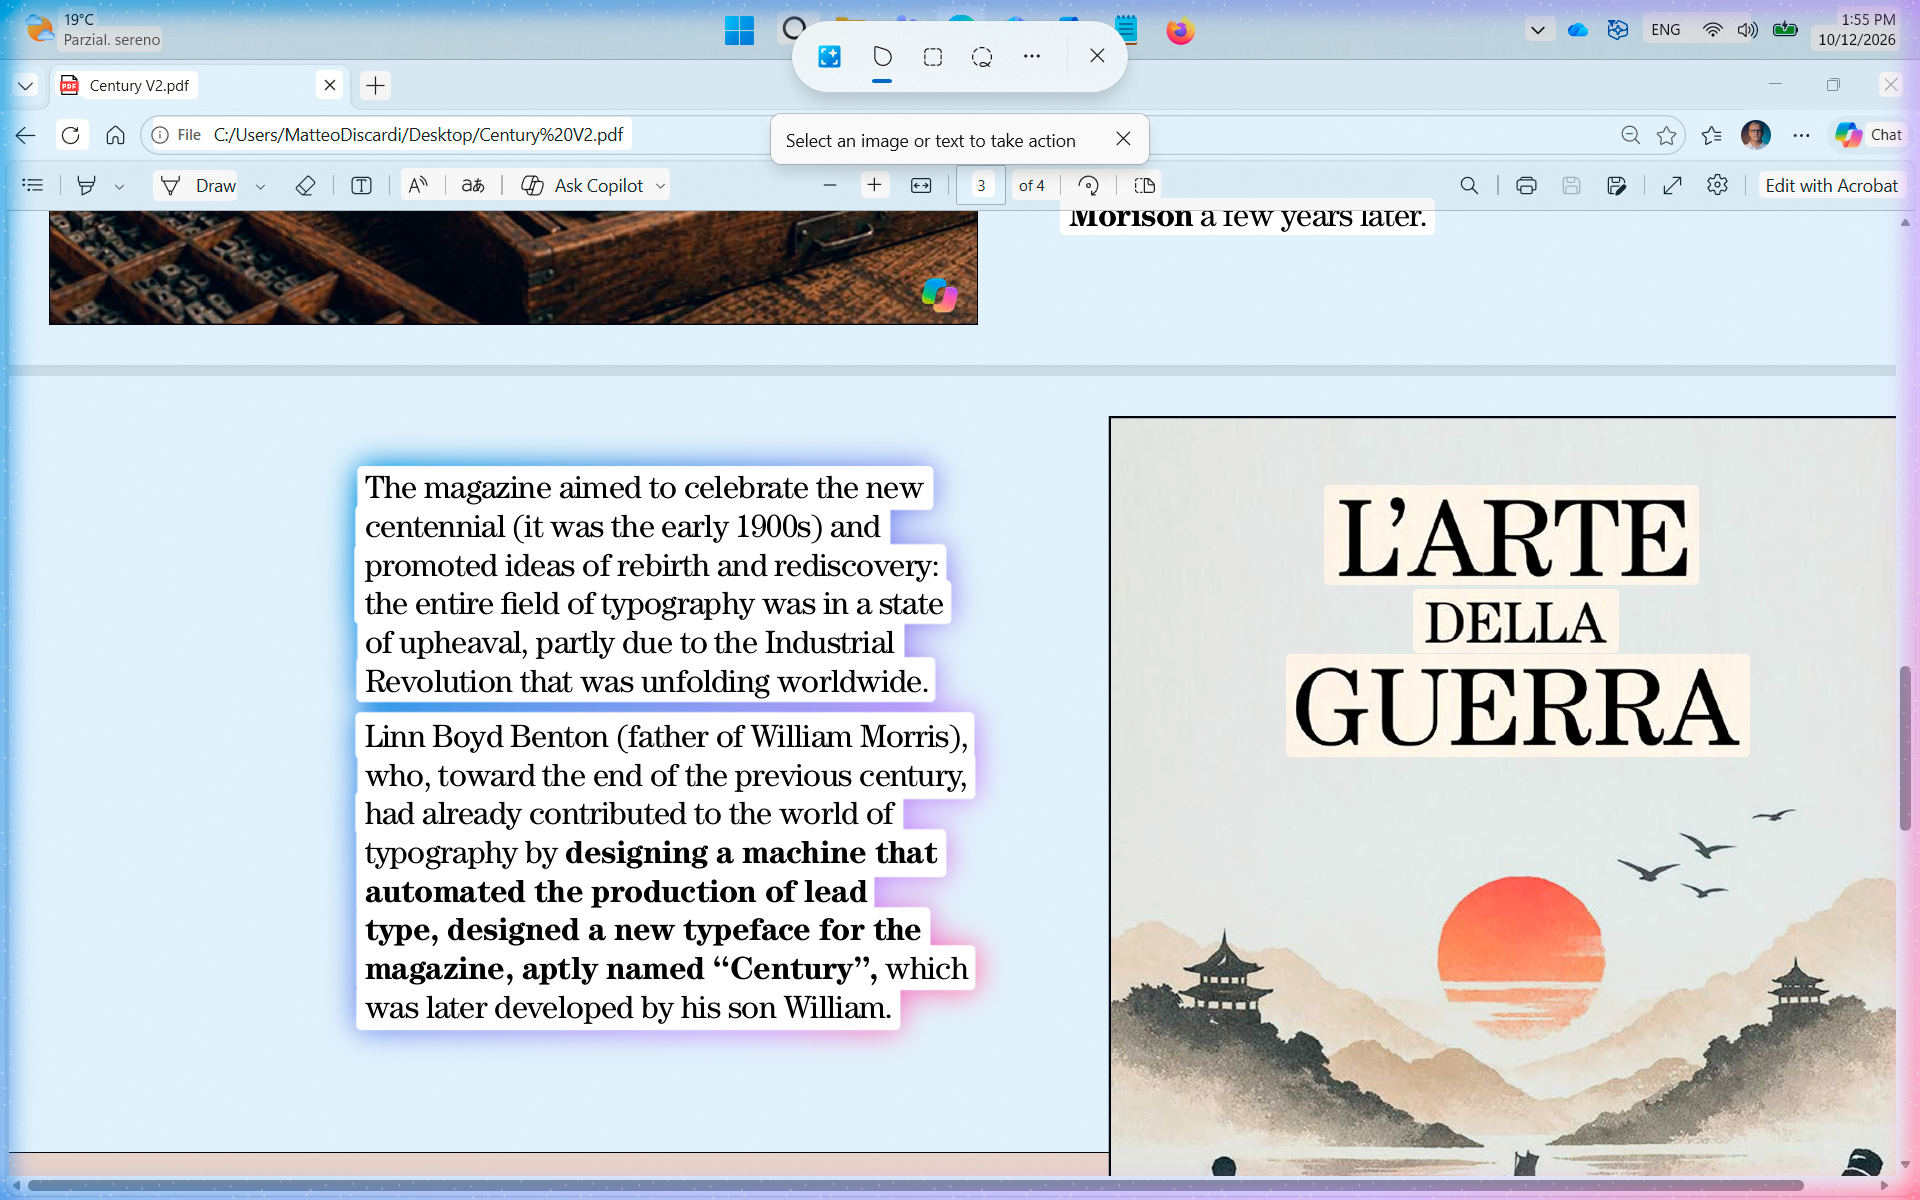1920x1200 pixels.
Task: Activate the Draw tool
Action: (198, 185)
